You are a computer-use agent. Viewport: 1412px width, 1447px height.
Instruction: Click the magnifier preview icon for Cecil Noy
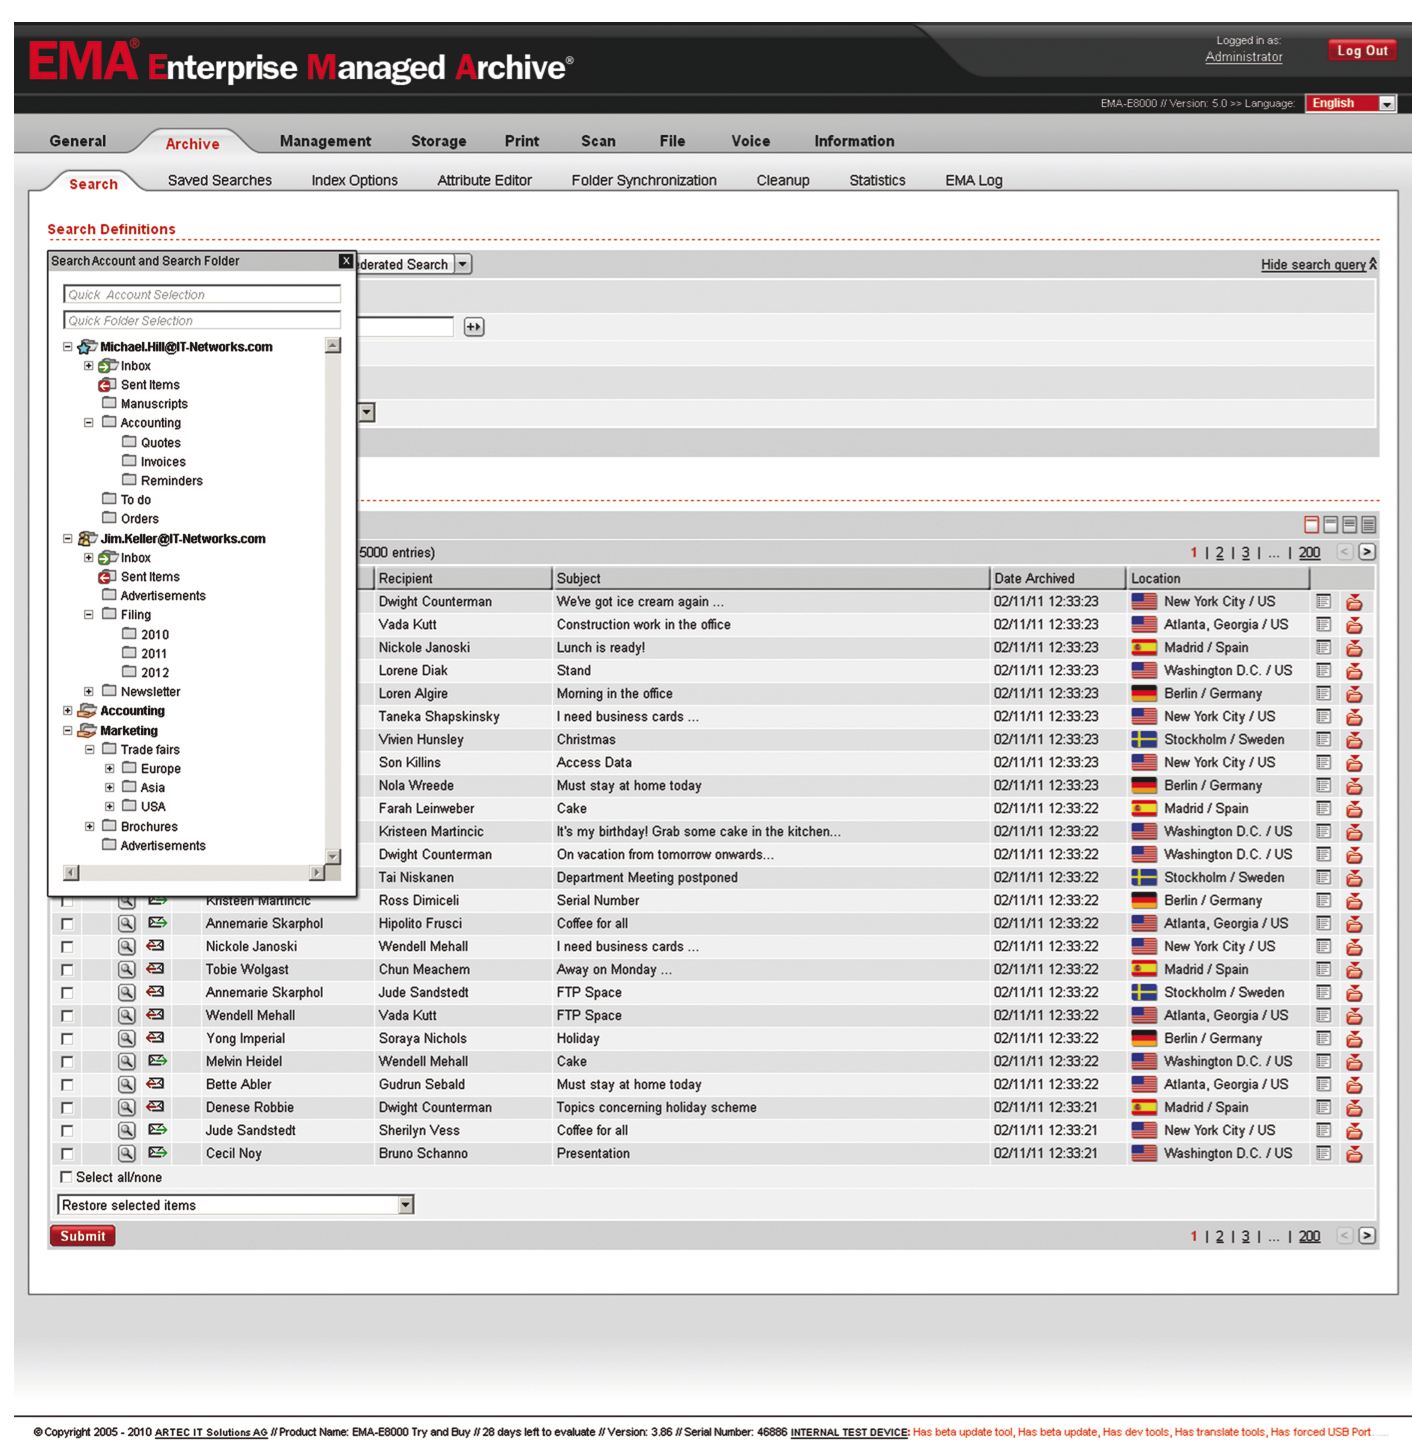[126, 1153]
